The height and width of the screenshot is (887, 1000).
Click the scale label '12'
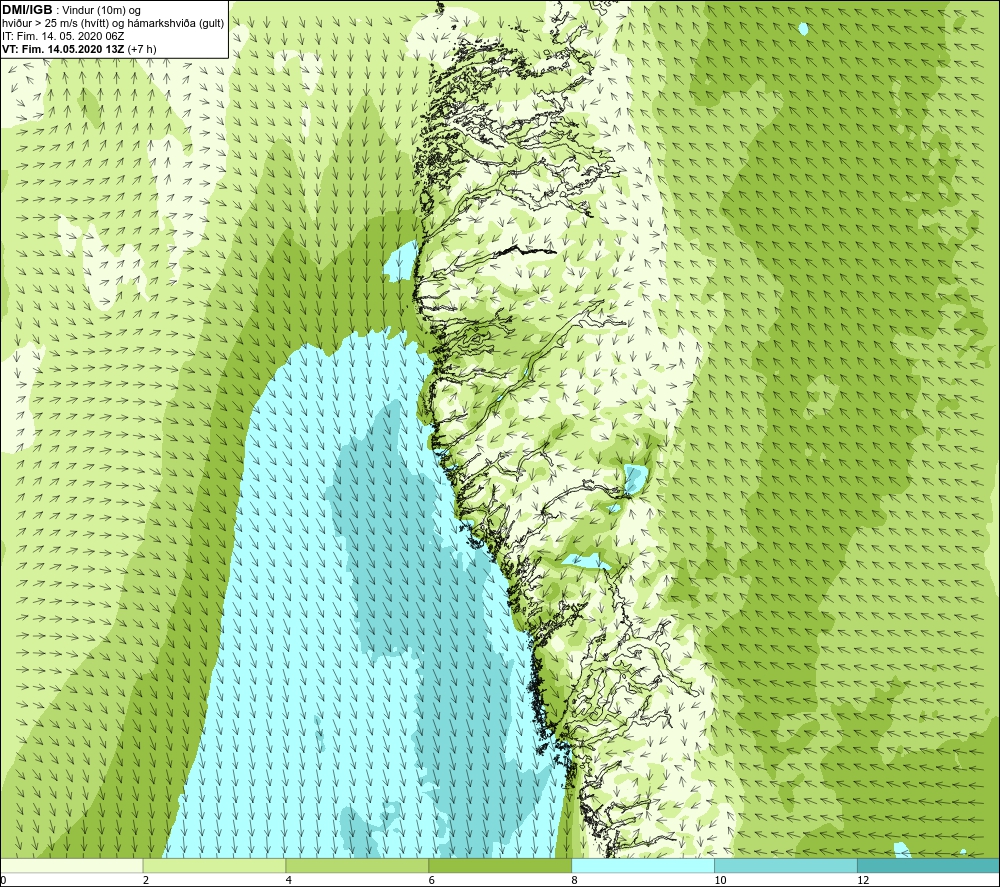(863, 880)
